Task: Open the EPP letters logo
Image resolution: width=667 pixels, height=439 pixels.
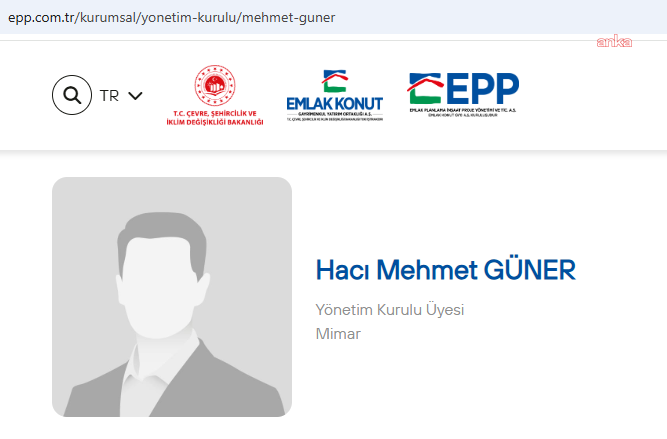Action: tap(482, 88)
